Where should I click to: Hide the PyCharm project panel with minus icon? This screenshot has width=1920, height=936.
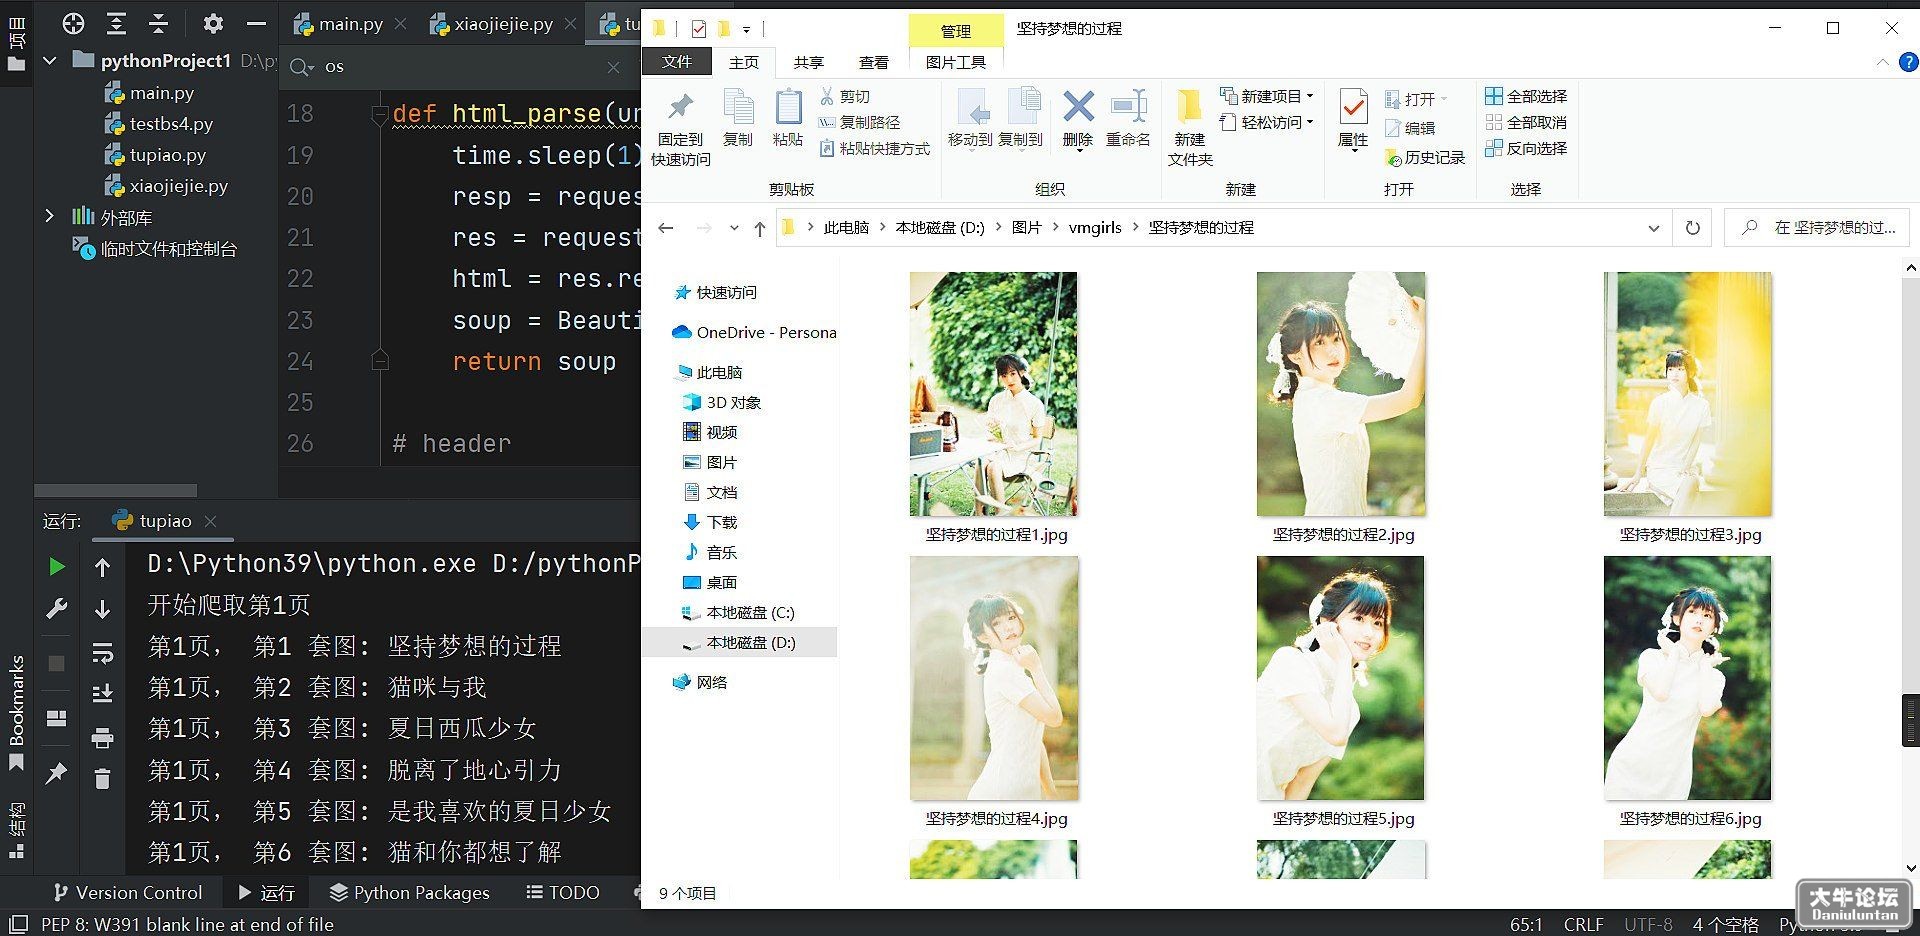(256, 24)
